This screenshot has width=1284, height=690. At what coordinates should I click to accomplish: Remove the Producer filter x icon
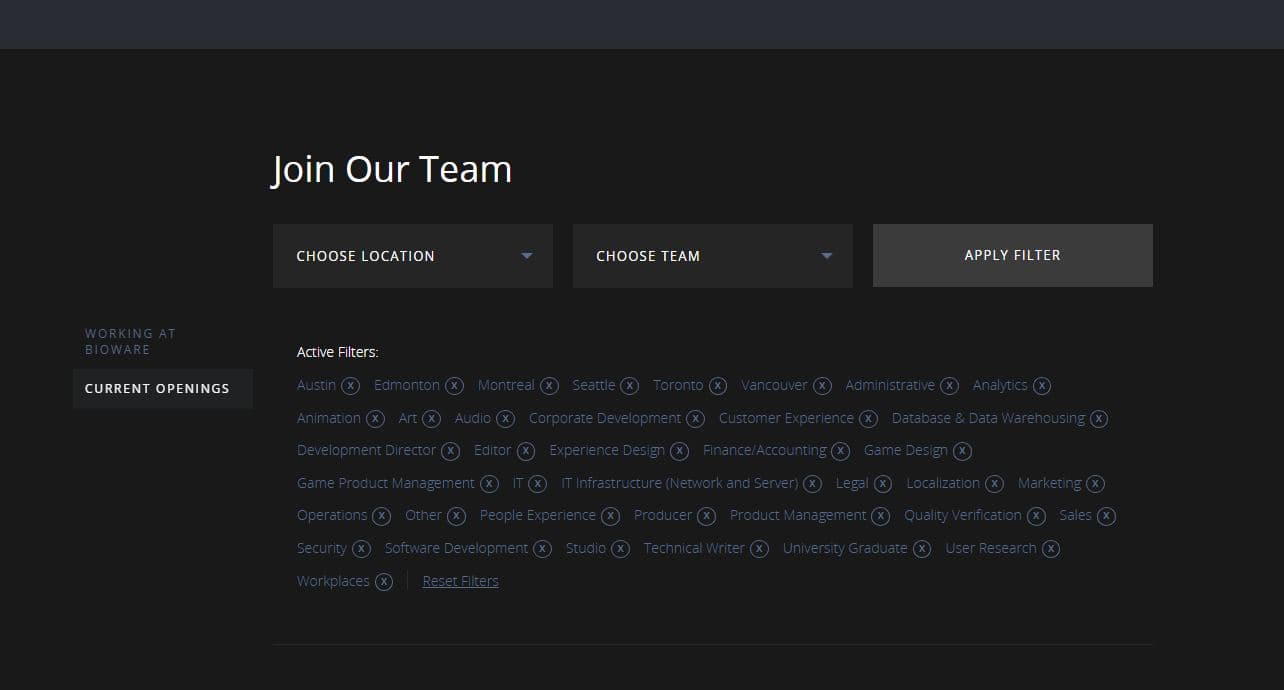(x=706, y=516)
